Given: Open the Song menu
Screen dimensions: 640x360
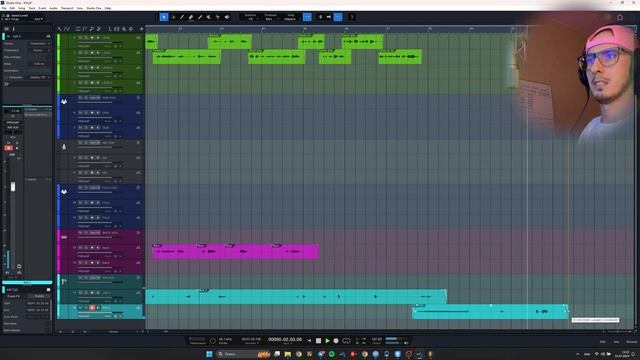Looking at the screenshot, I should pyautogui.click(x=22, y=8).
